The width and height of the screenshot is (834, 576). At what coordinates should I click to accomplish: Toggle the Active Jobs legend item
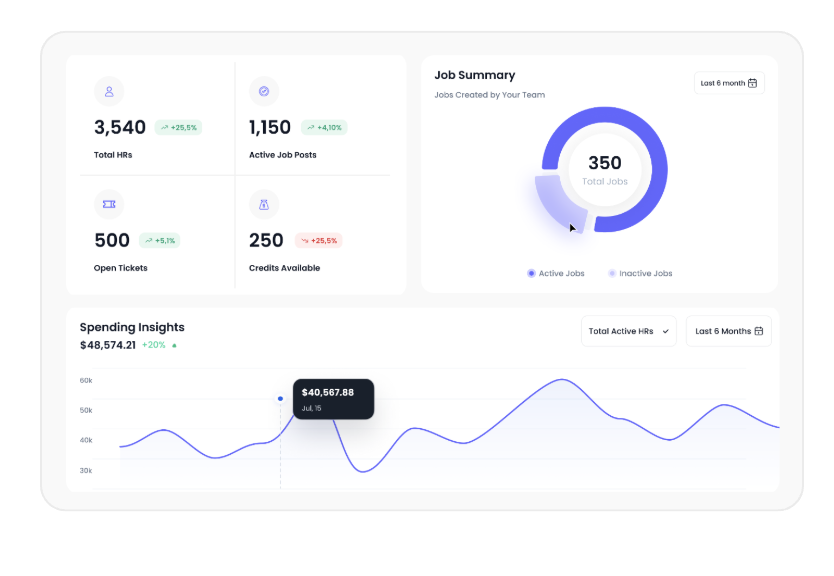tap(556, 273)
